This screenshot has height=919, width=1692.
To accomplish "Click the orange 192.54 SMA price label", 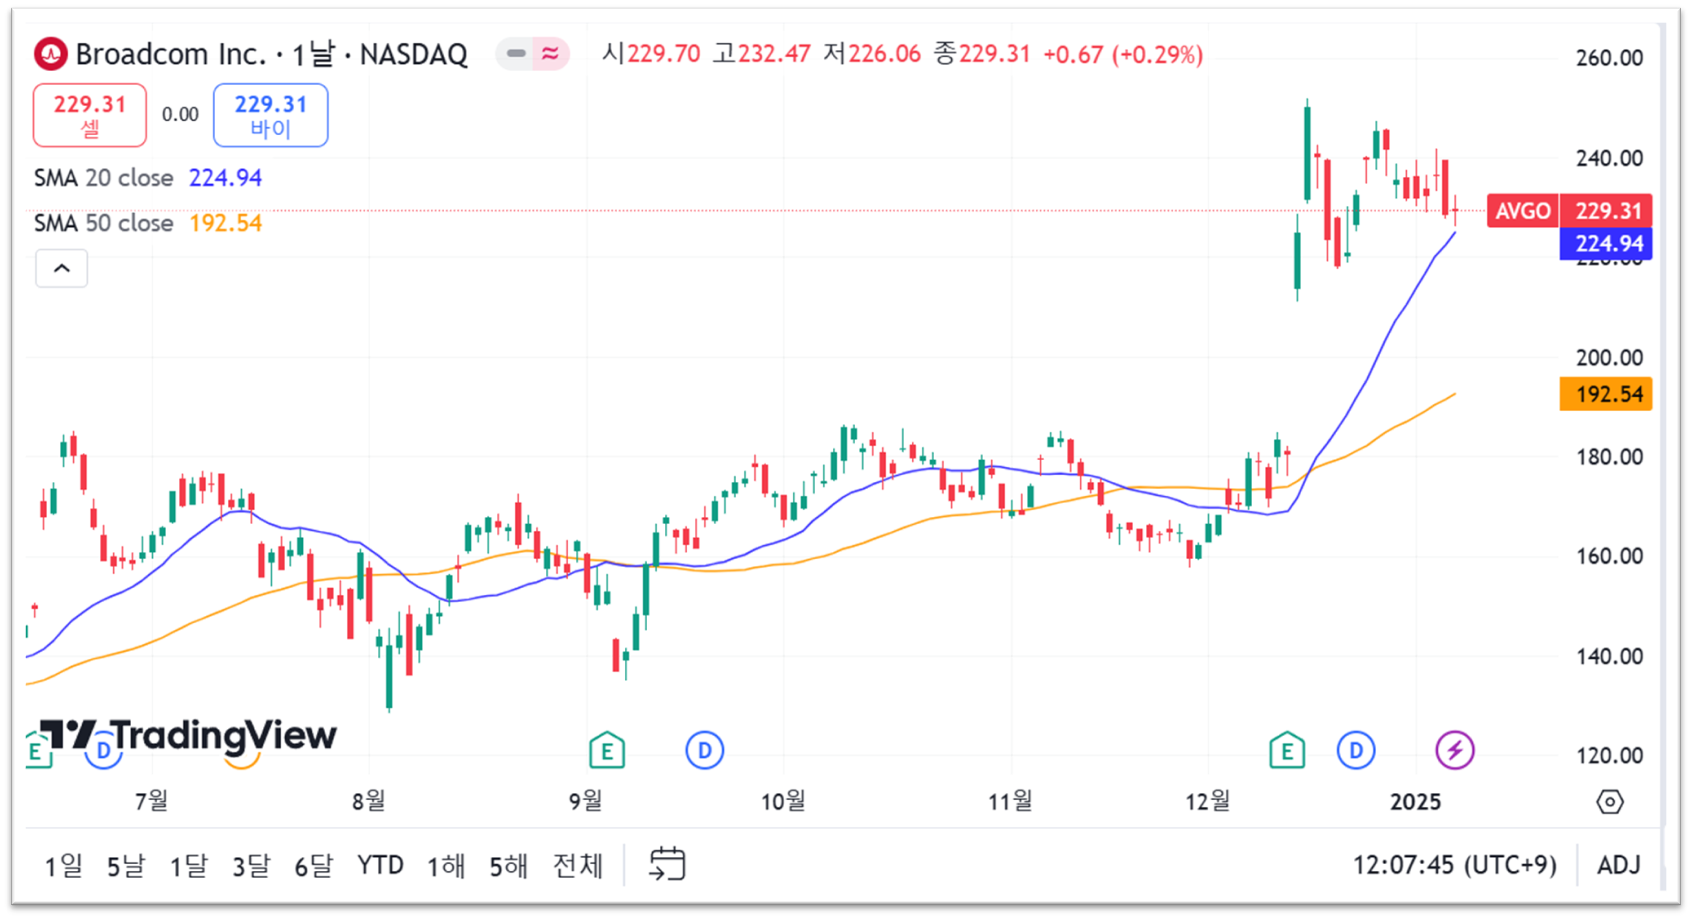I will tap(1606, 394).
